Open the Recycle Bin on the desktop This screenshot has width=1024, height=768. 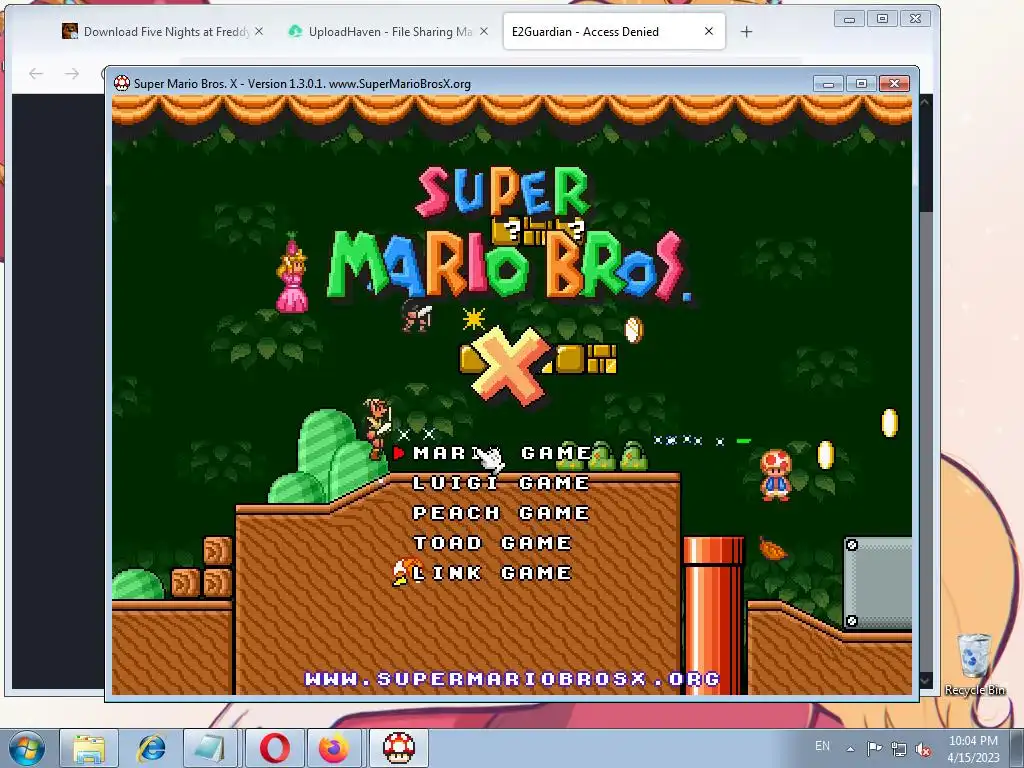coord(974,664)
